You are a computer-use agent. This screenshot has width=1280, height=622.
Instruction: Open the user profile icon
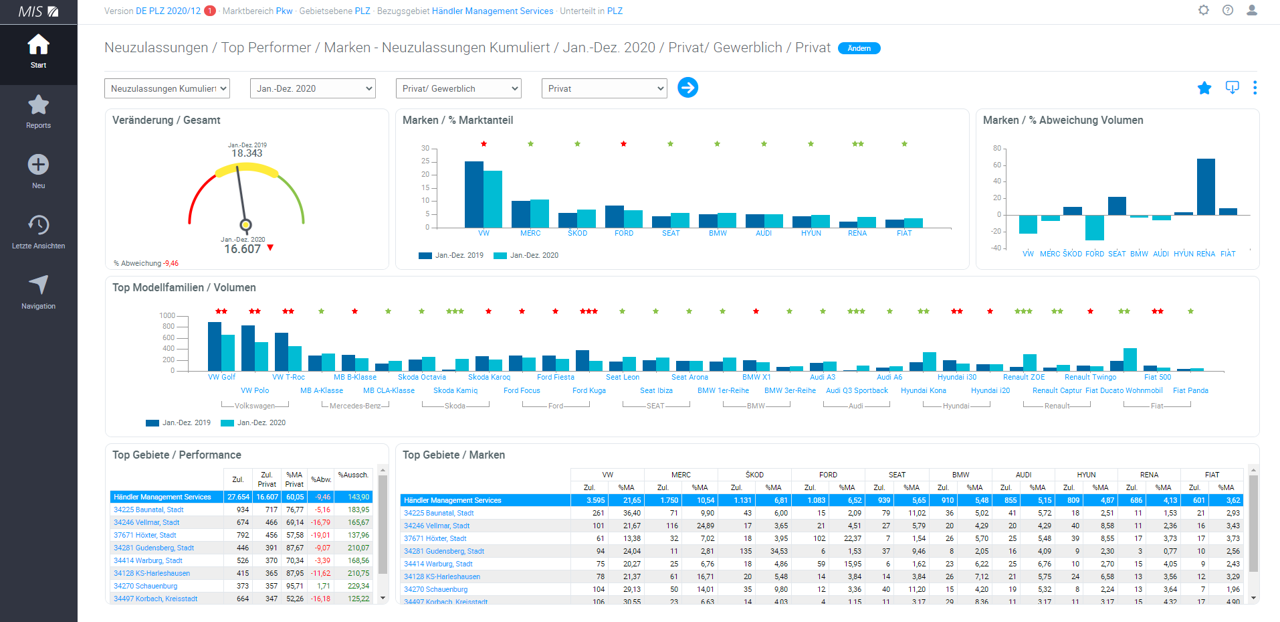coord(1252,10)
